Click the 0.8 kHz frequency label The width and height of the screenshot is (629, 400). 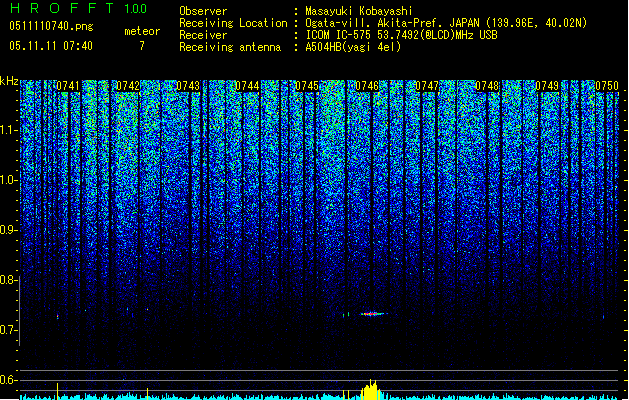(x=8, y=280)
